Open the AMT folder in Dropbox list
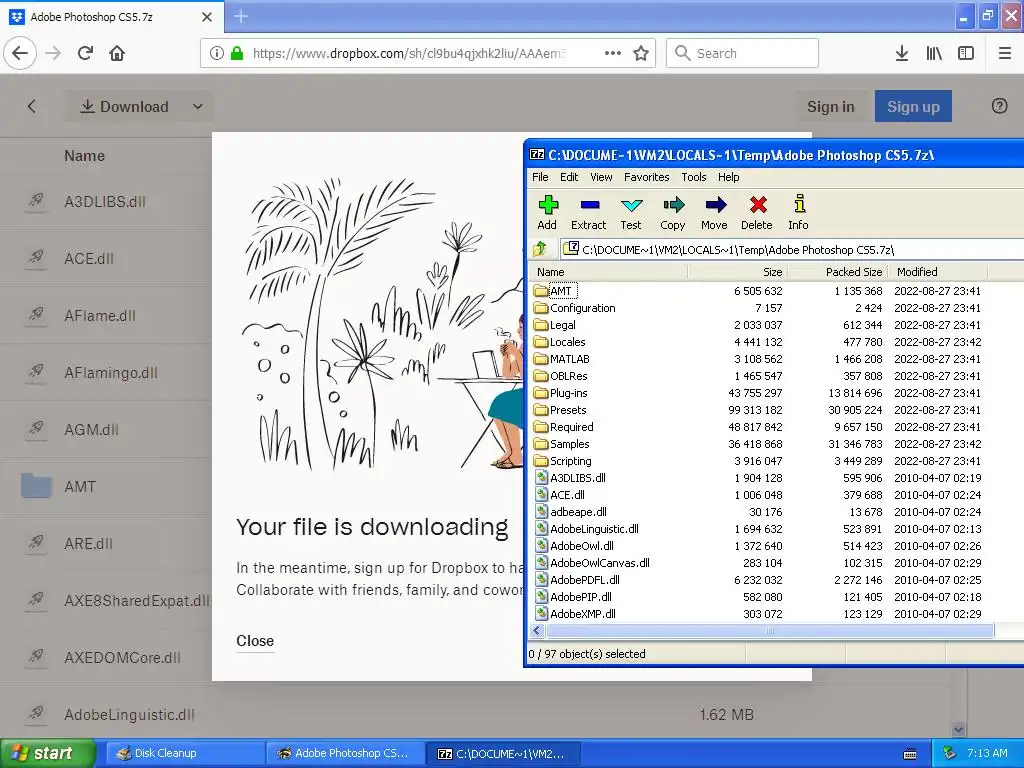This screenshot has width=1024, height=768. coord(80,487)
